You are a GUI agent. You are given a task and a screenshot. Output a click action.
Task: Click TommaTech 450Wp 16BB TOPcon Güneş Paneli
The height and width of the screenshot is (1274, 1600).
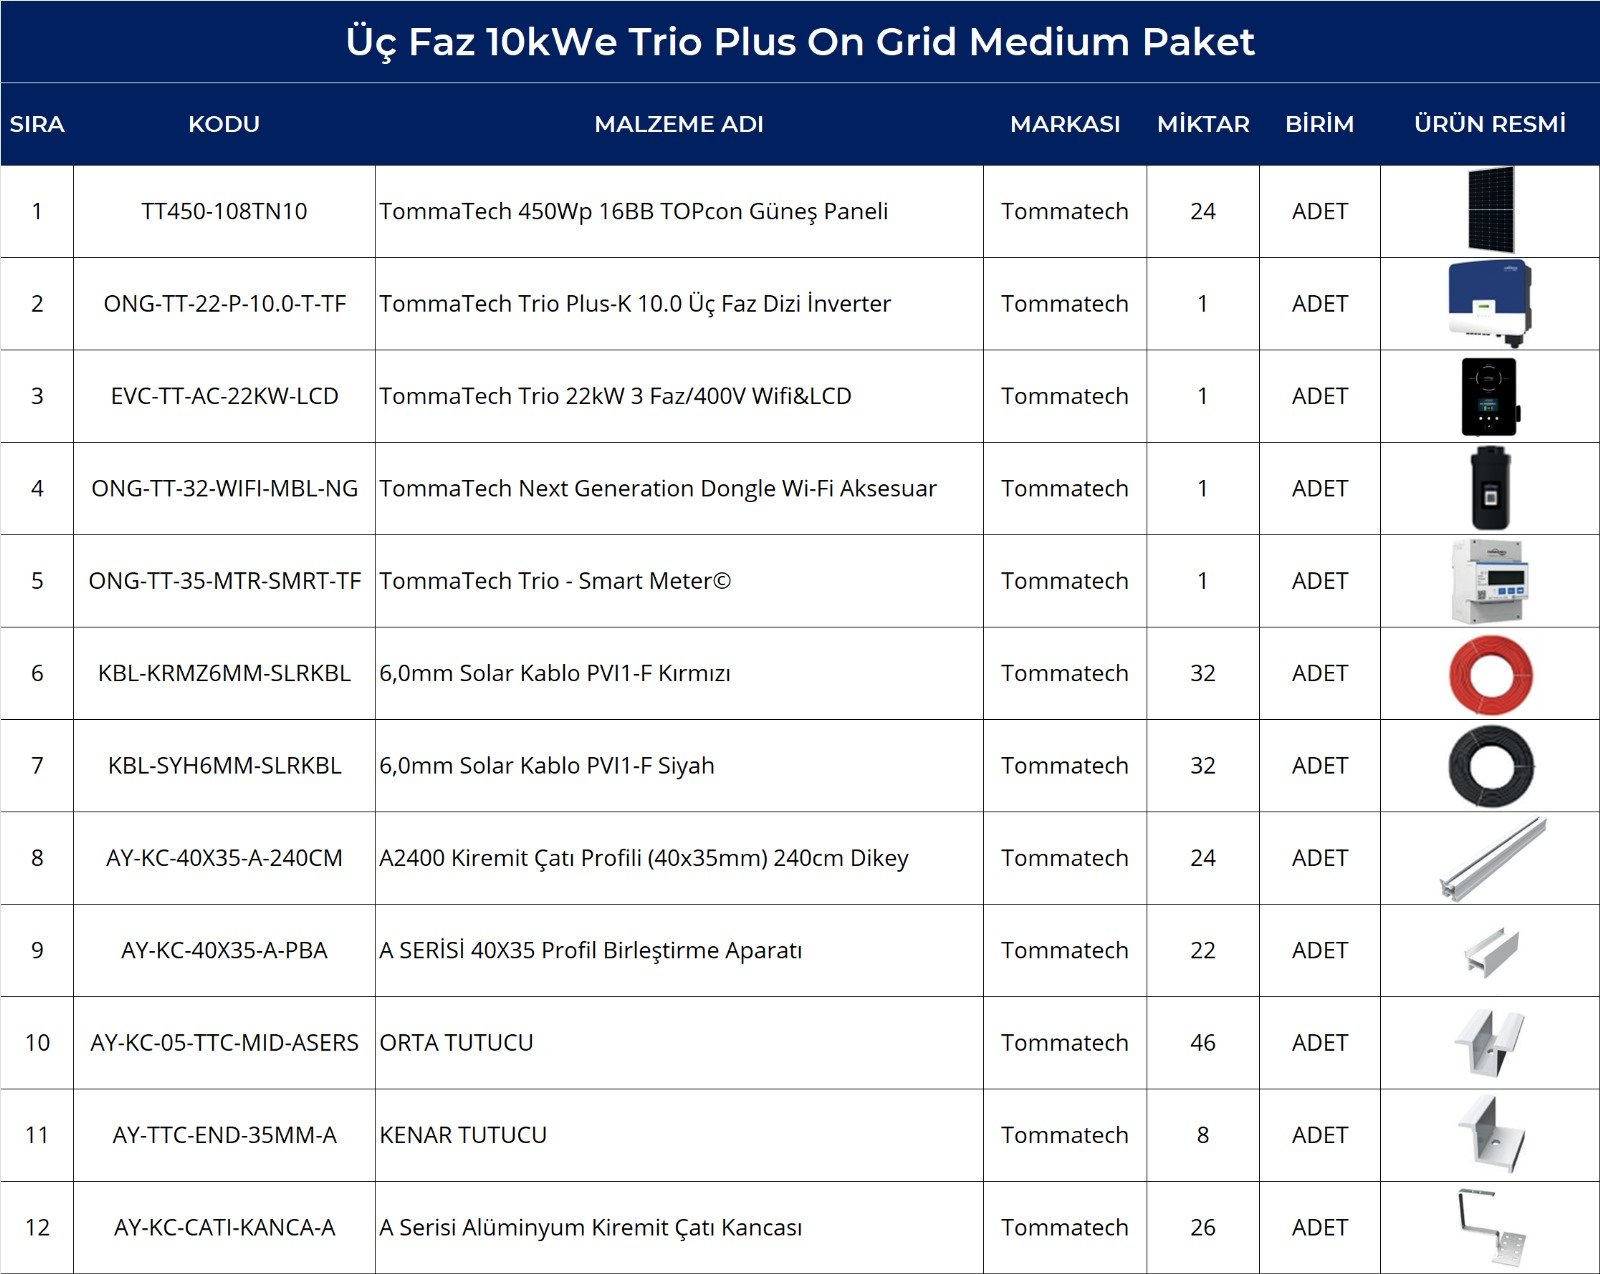pos(633,211)
